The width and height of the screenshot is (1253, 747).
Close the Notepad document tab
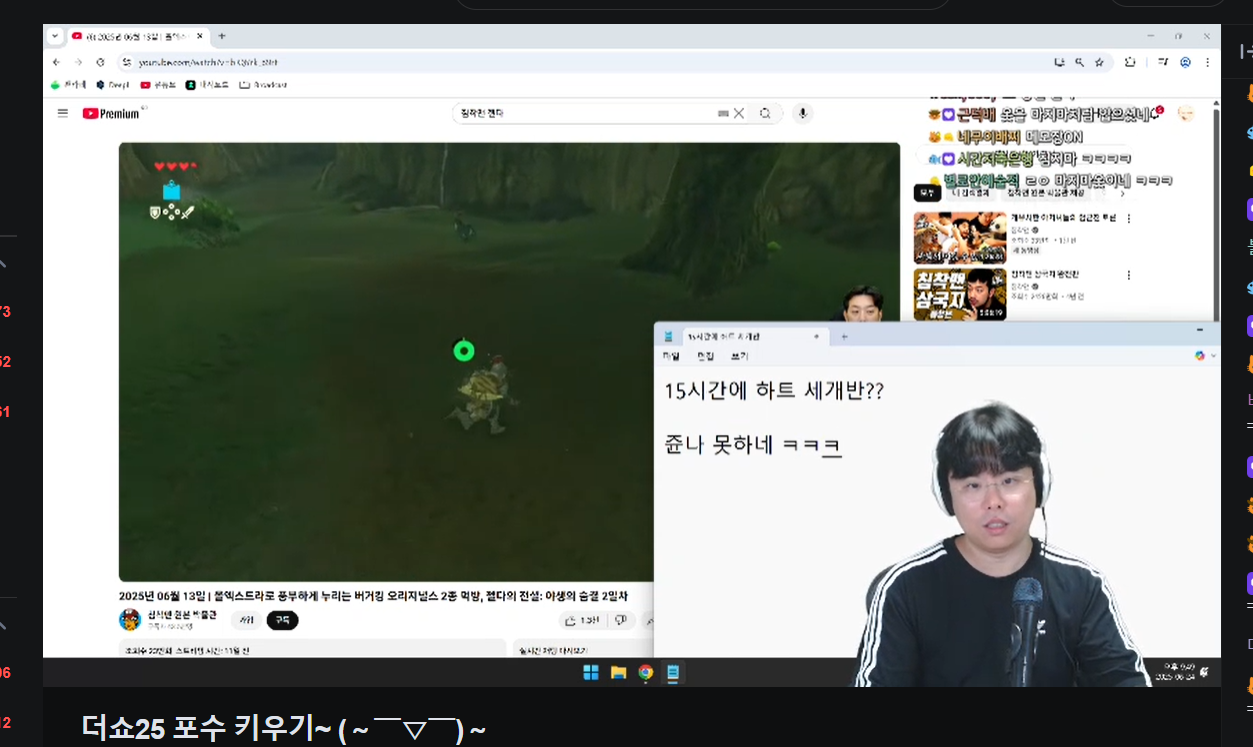816,337
